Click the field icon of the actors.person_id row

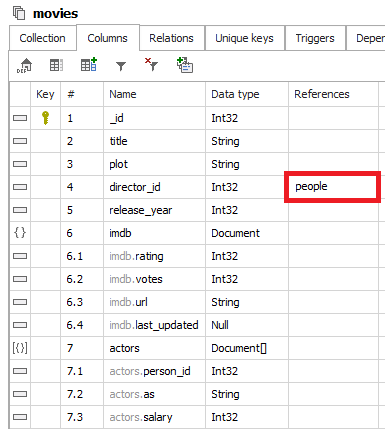[x=20, y=371]
